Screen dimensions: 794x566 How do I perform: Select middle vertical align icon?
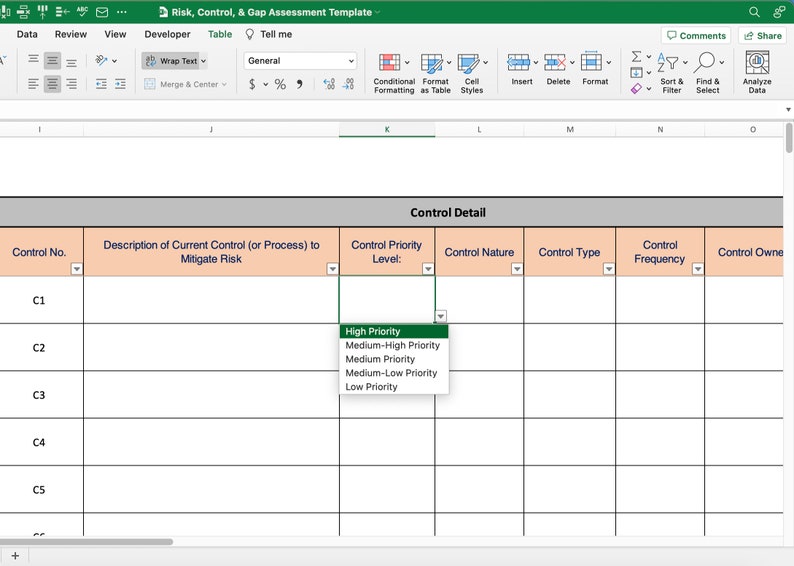pos(52,61)
